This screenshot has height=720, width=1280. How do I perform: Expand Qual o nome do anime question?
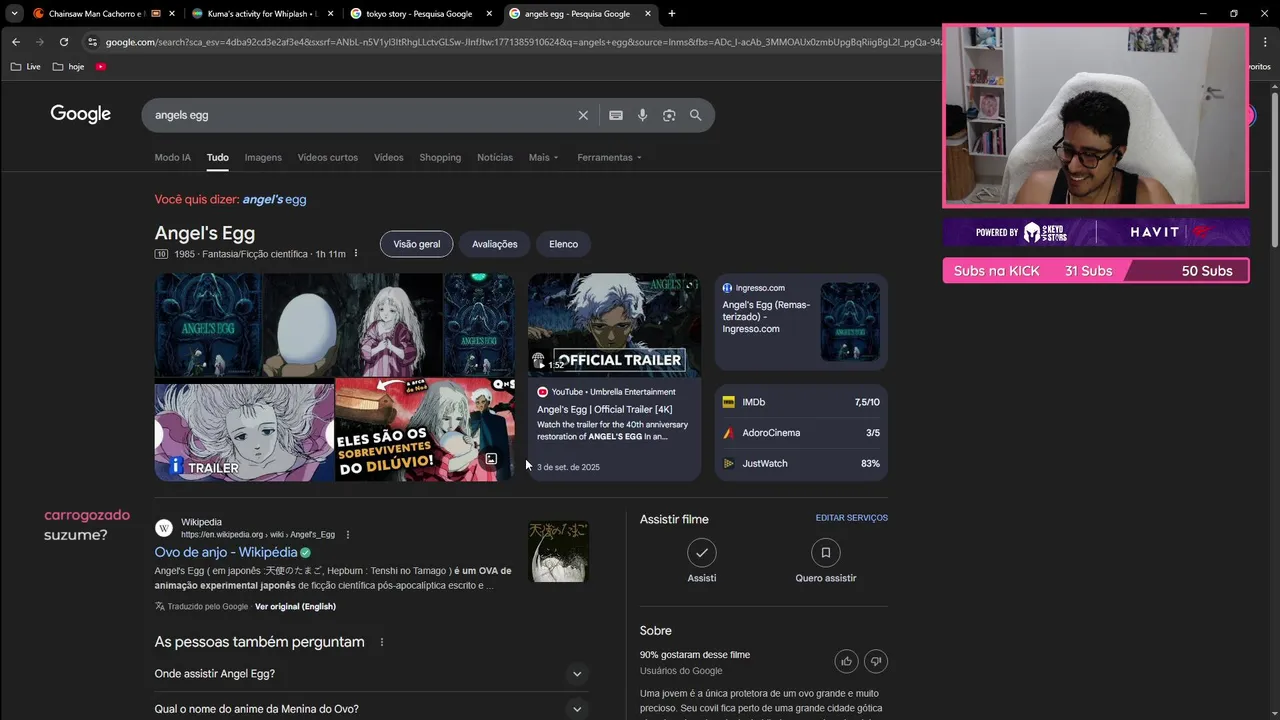371,709
